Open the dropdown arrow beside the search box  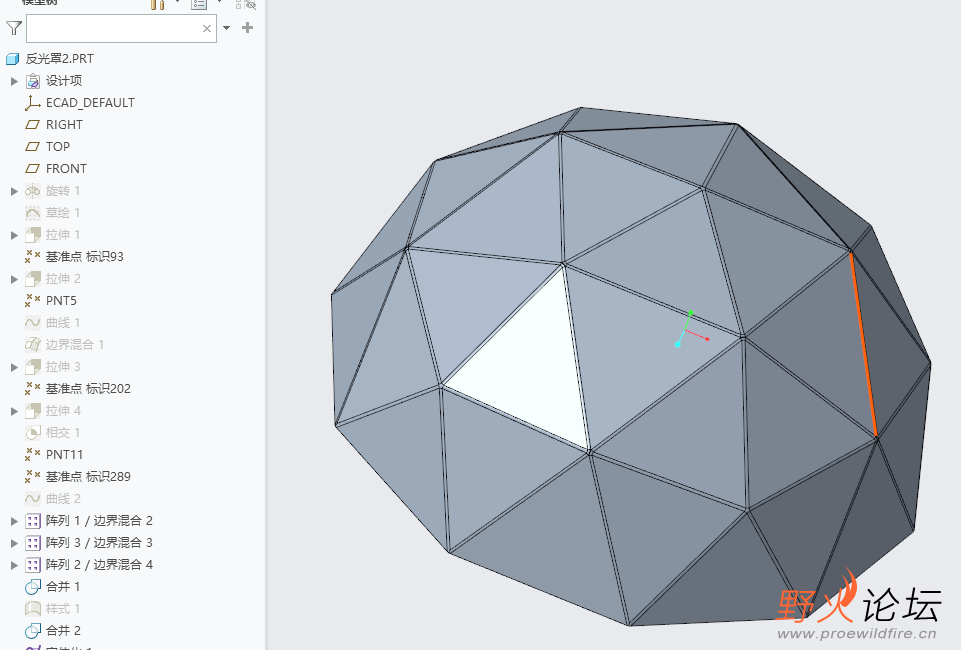coord(224,28)
